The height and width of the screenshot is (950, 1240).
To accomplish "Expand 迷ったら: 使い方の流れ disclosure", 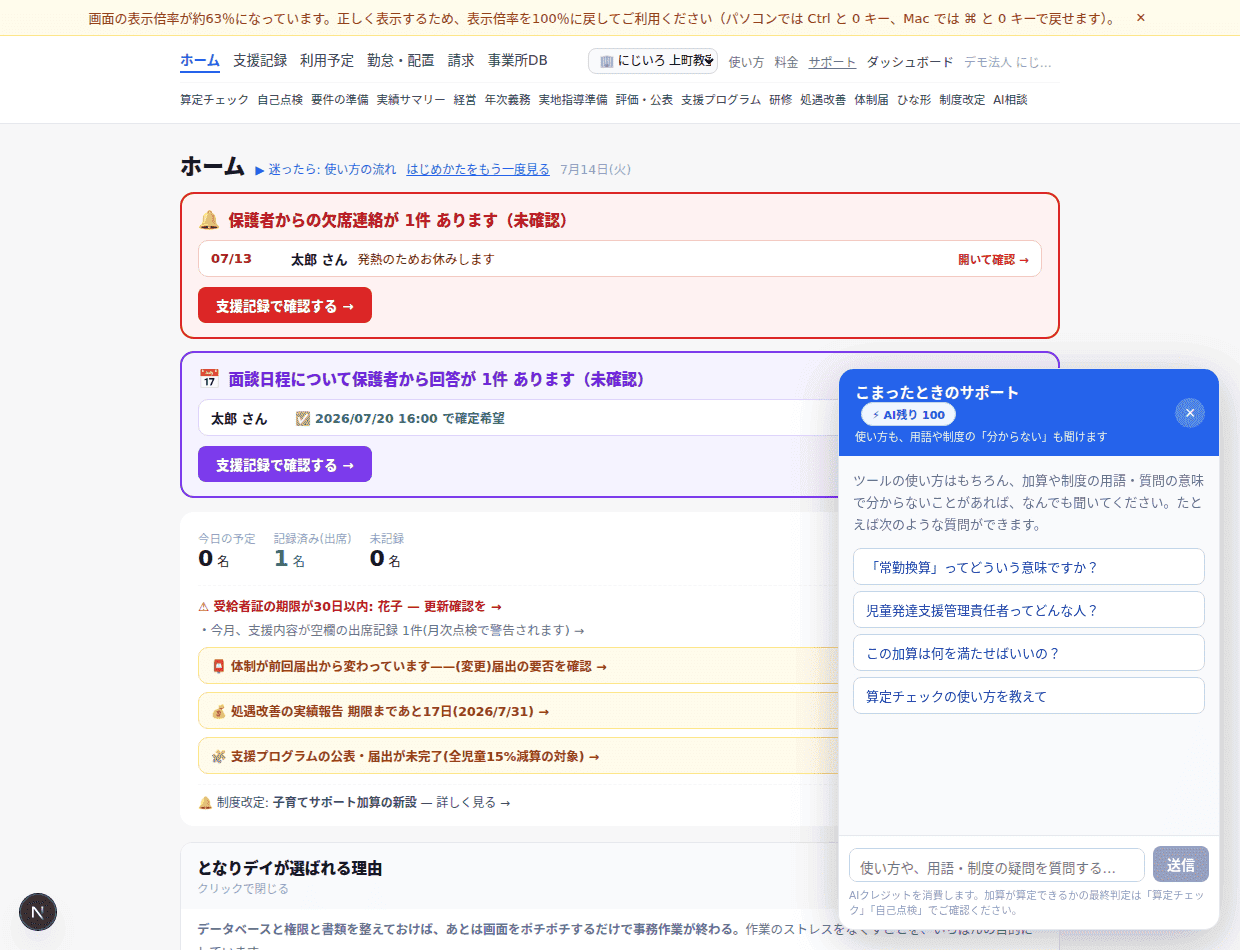I will pyautogui.click(x=326, y=170).
